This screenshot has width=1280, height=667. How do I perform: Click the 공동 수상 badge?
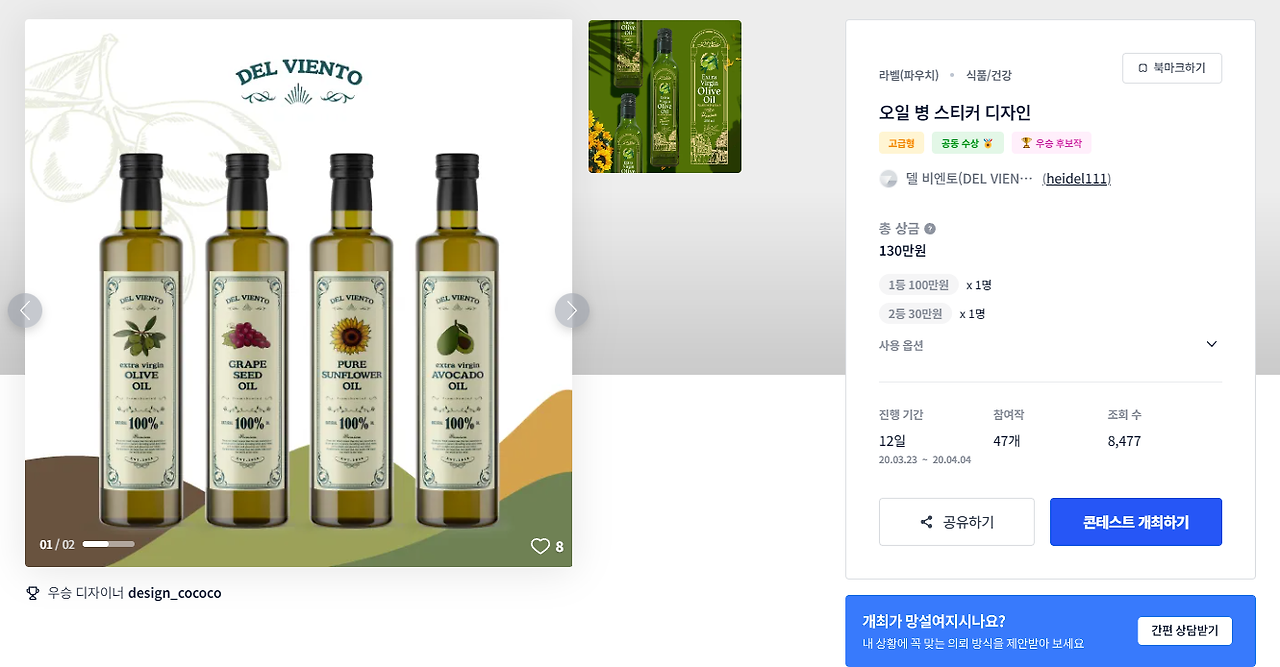coord(968,143)
